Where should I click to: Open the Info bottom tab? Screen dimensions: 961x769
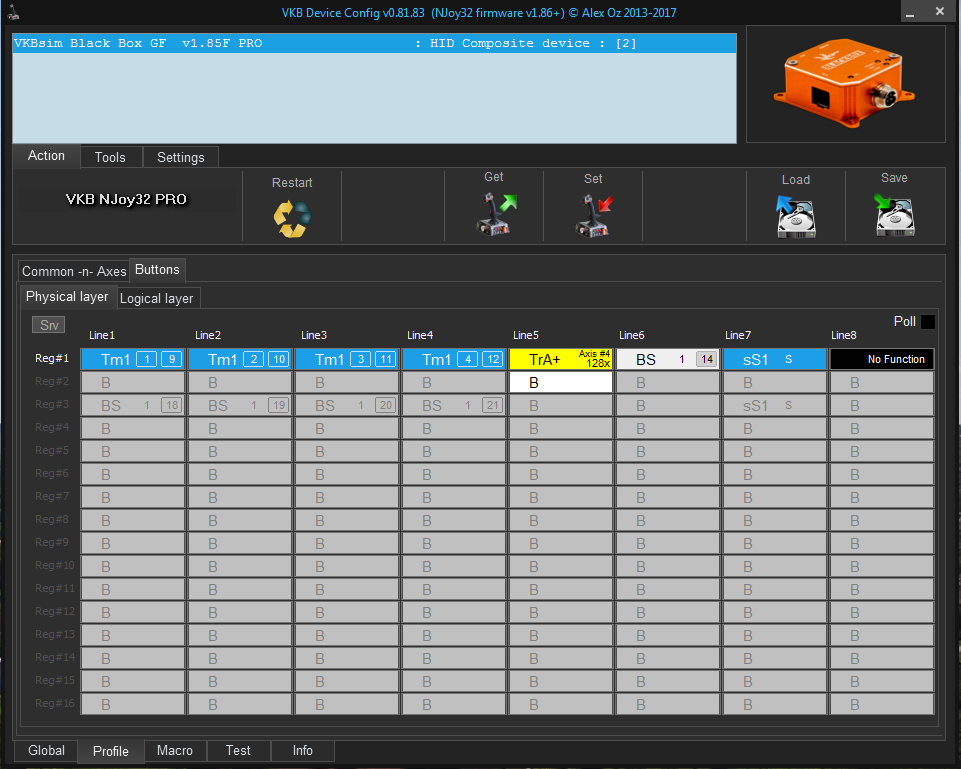[x=302, y=751]
